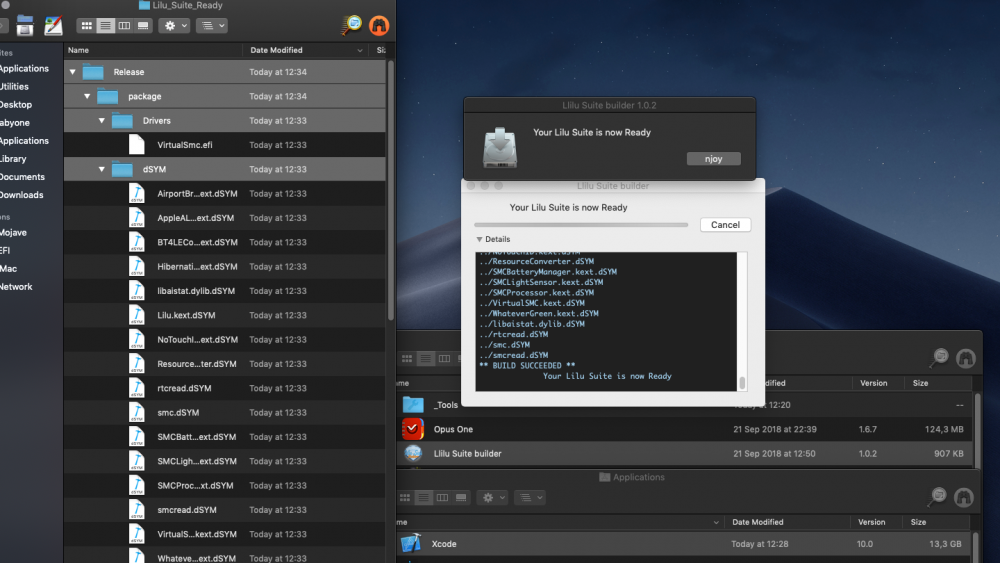The width and height of the screenshot is (1000, 563).
Task: Collapse the Details disclosure triangle
Action: 479,239
